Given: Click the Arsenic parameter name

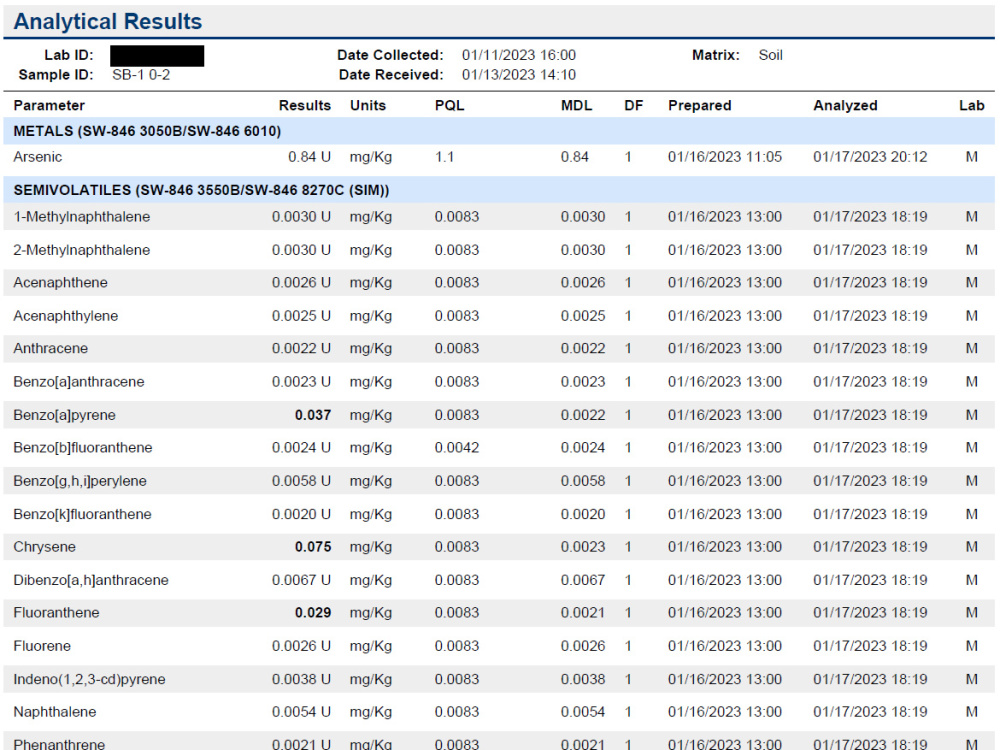Looking at the screenshot, I should coord(38,157).
